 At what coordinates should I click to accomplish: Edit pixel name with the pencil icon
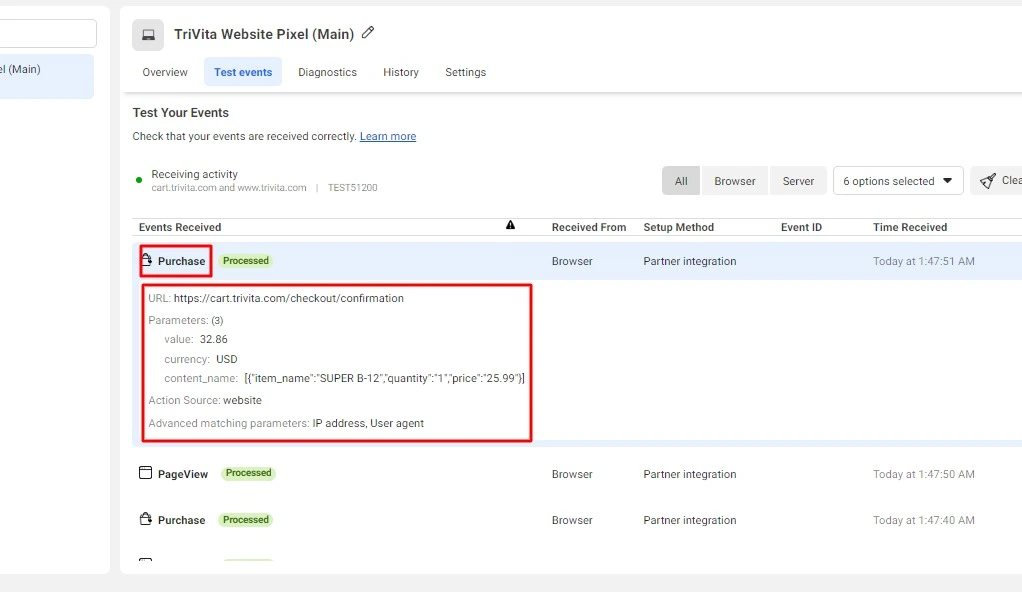[x=368, y=32]
